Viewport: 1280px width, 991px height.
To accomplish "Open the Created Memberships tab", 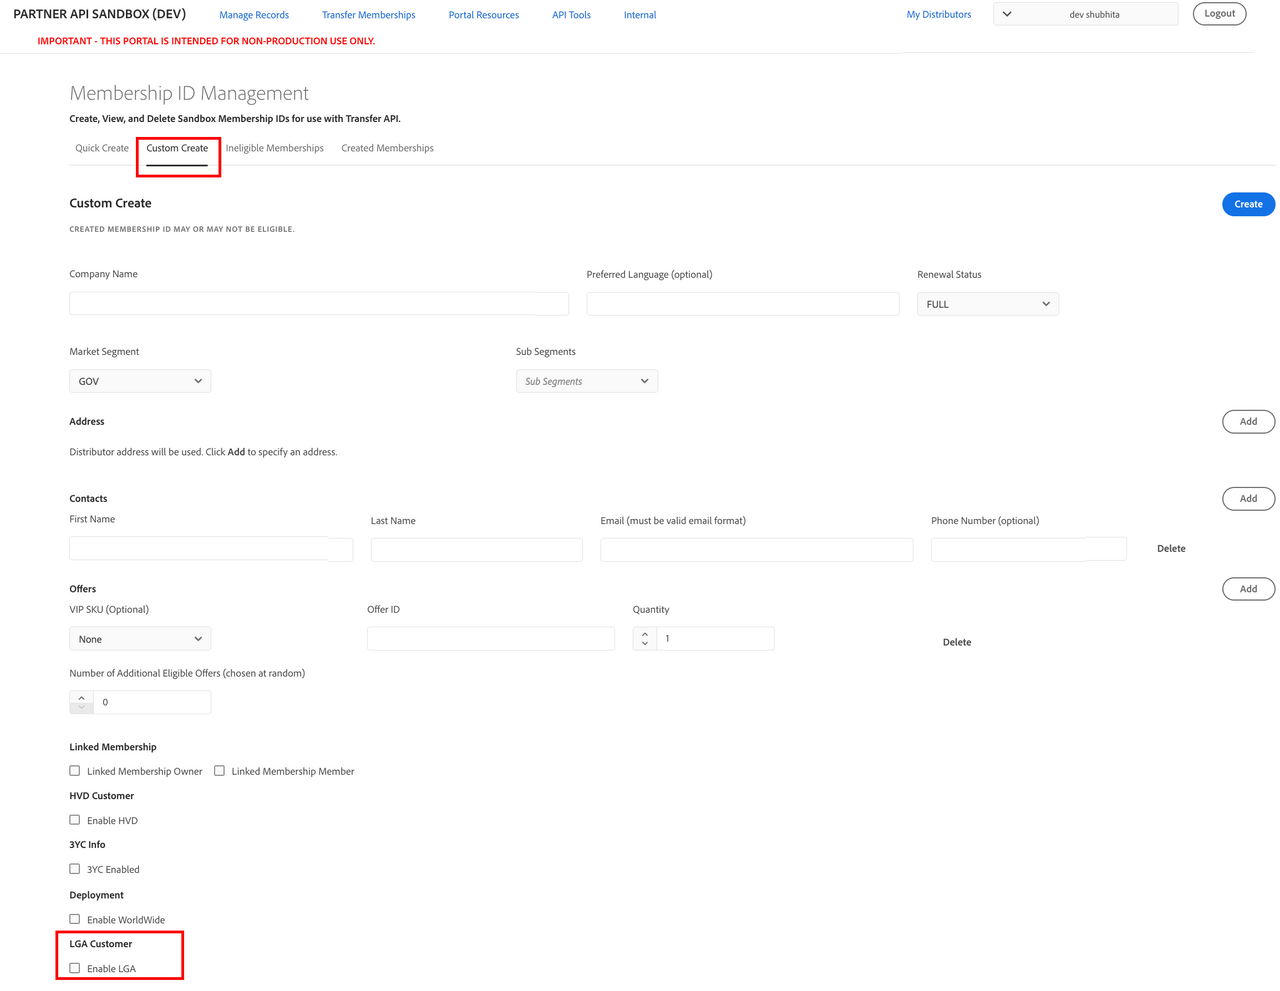I will [x=387, y=148].
